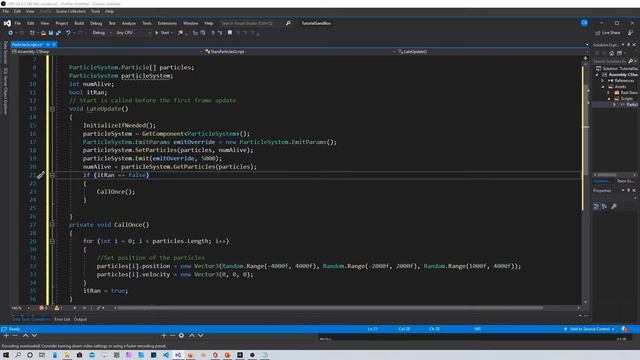
Task: Select the Scripts folder
Action: point(627,98)
